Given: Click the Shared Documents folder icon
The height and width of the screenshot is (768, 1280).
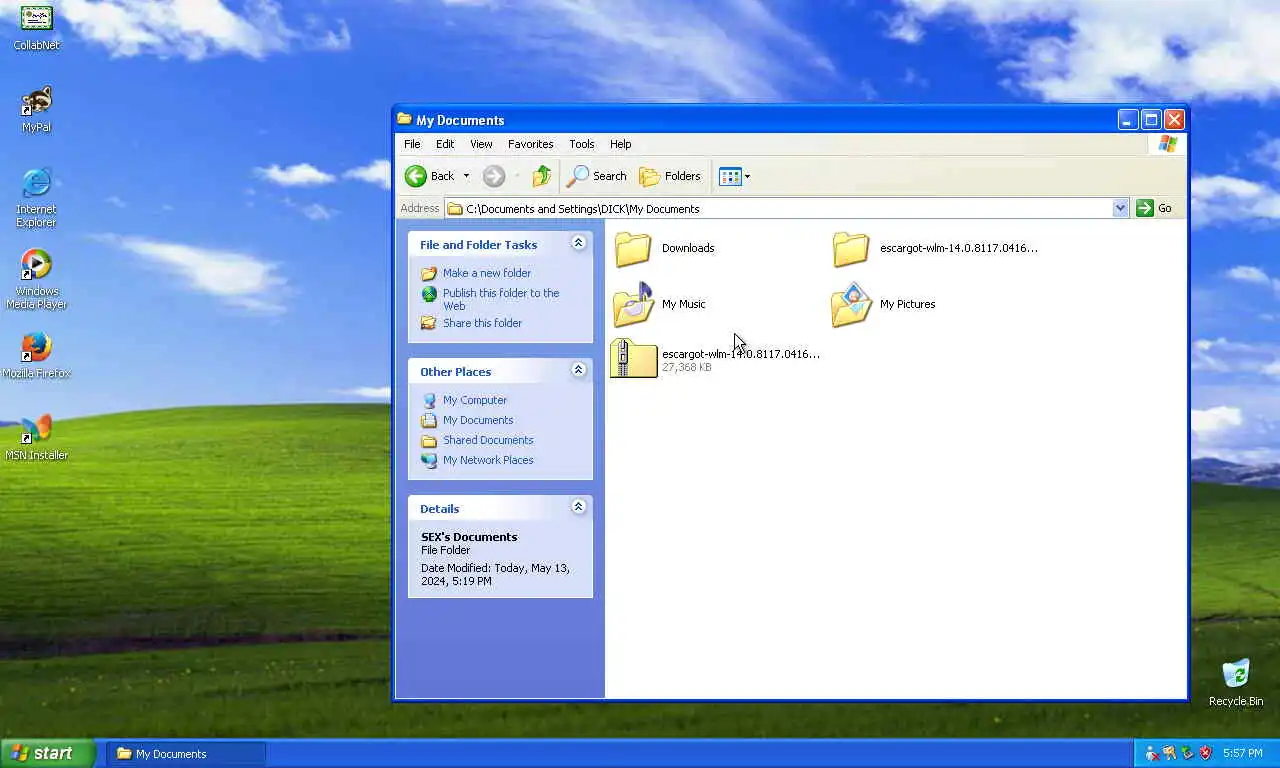Looking at the screenshot, I should (x=429, y=440).
